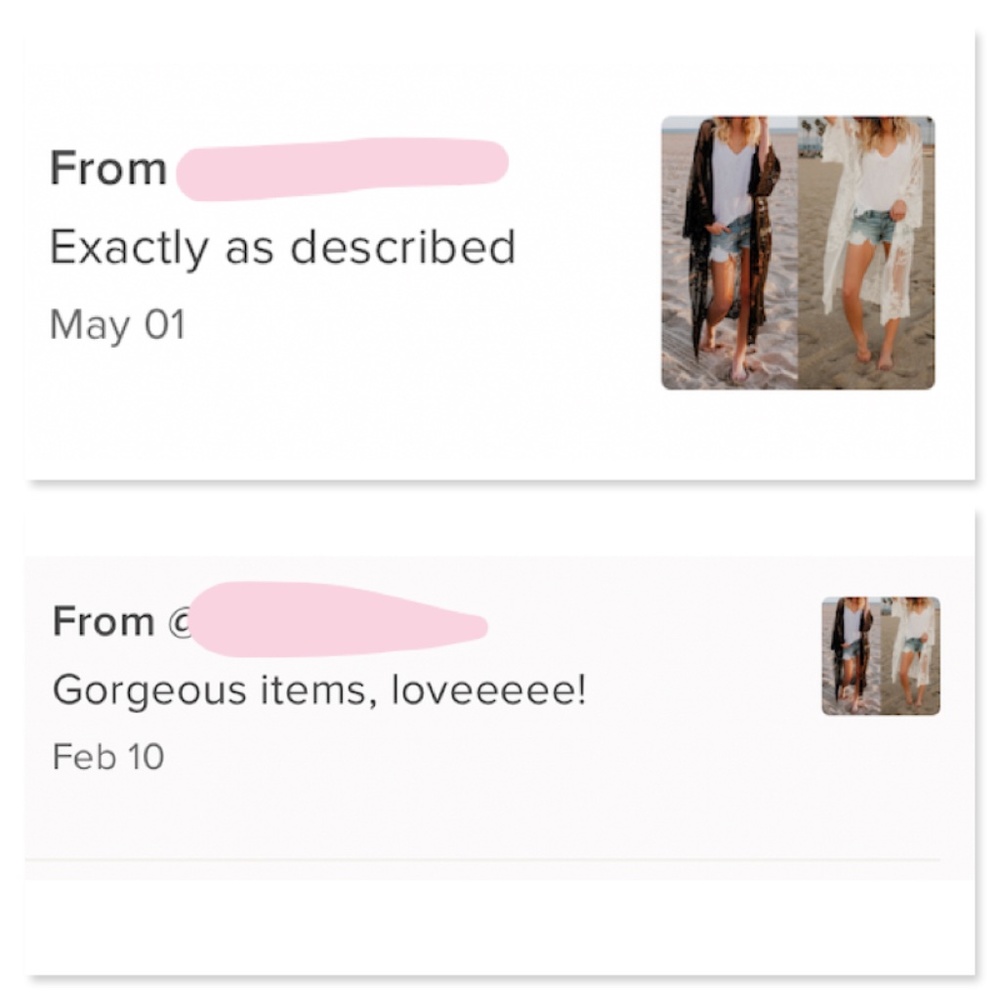Tap the white kimono half of the small thumbnail
Image resolution: width=1000 pixels, height=1000 pixels.
click(x=910, y=656)
